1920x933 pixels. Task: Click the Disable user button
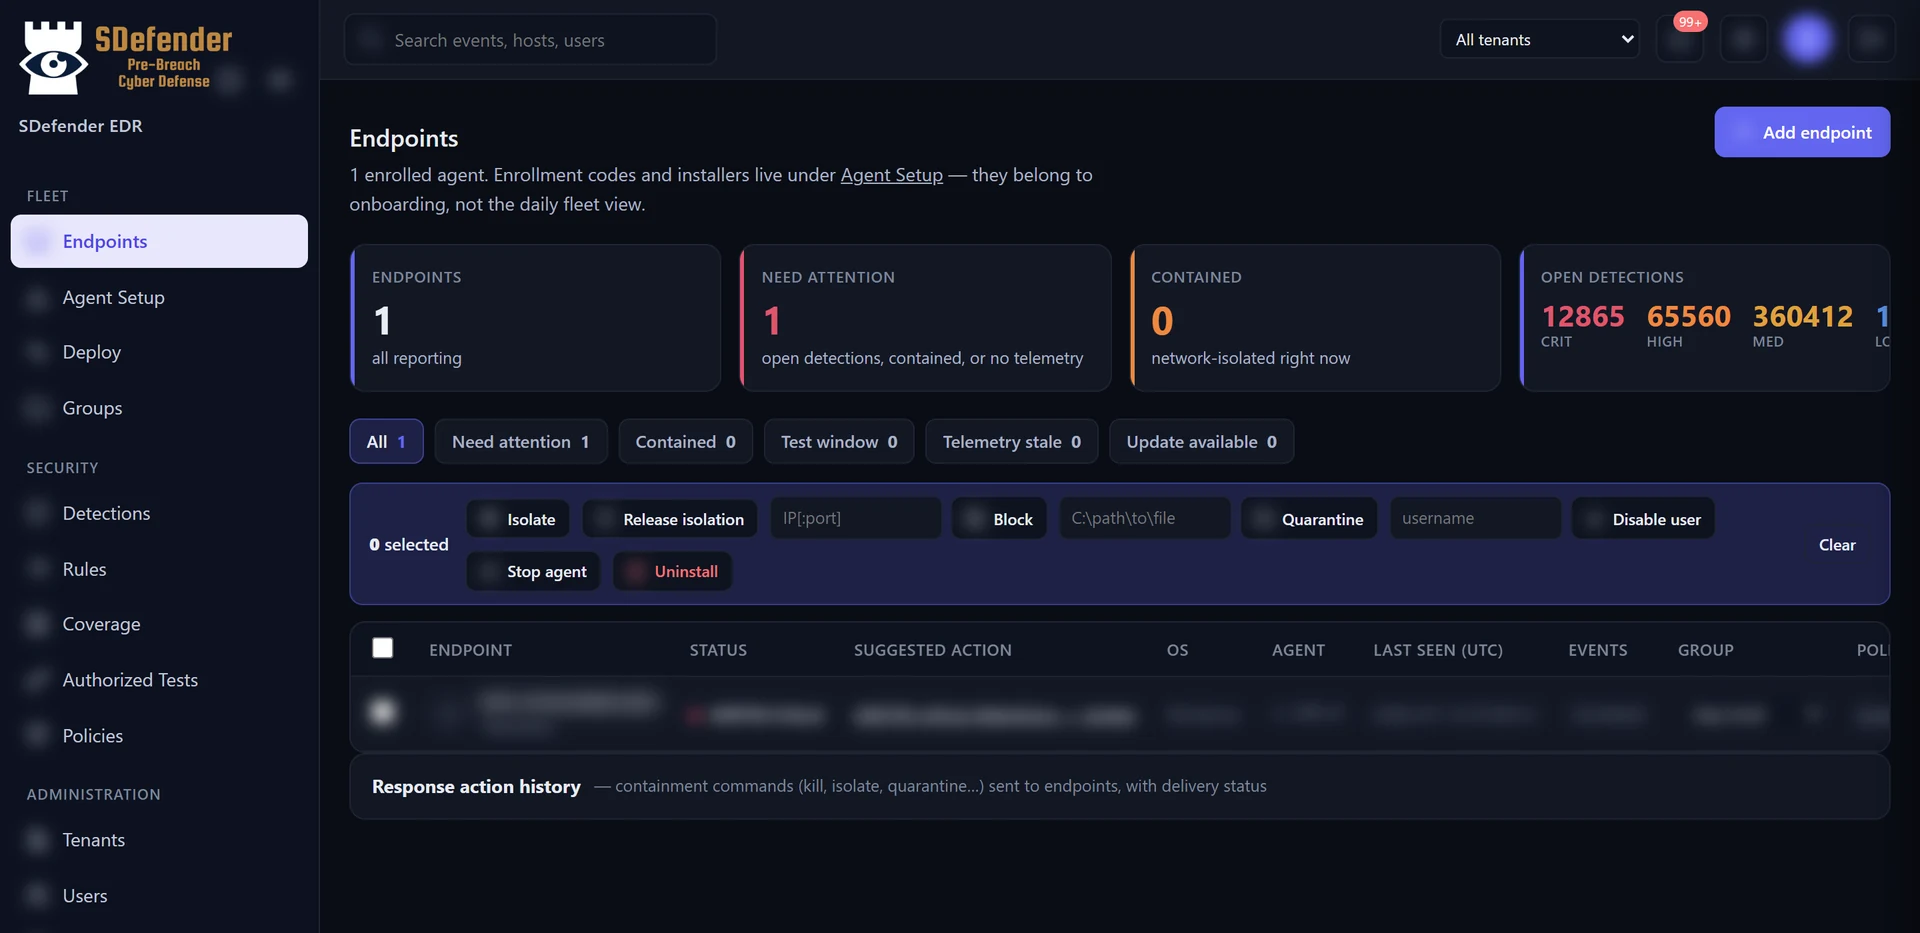[x=1643, y=519]
